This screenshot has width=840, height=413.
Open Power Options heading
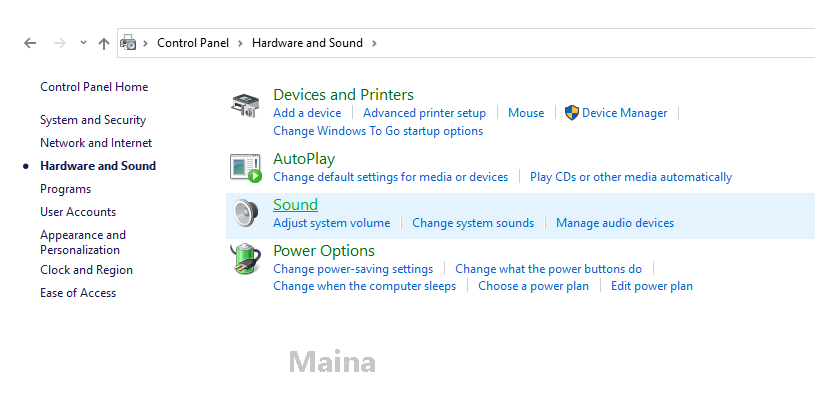[324, 251]
